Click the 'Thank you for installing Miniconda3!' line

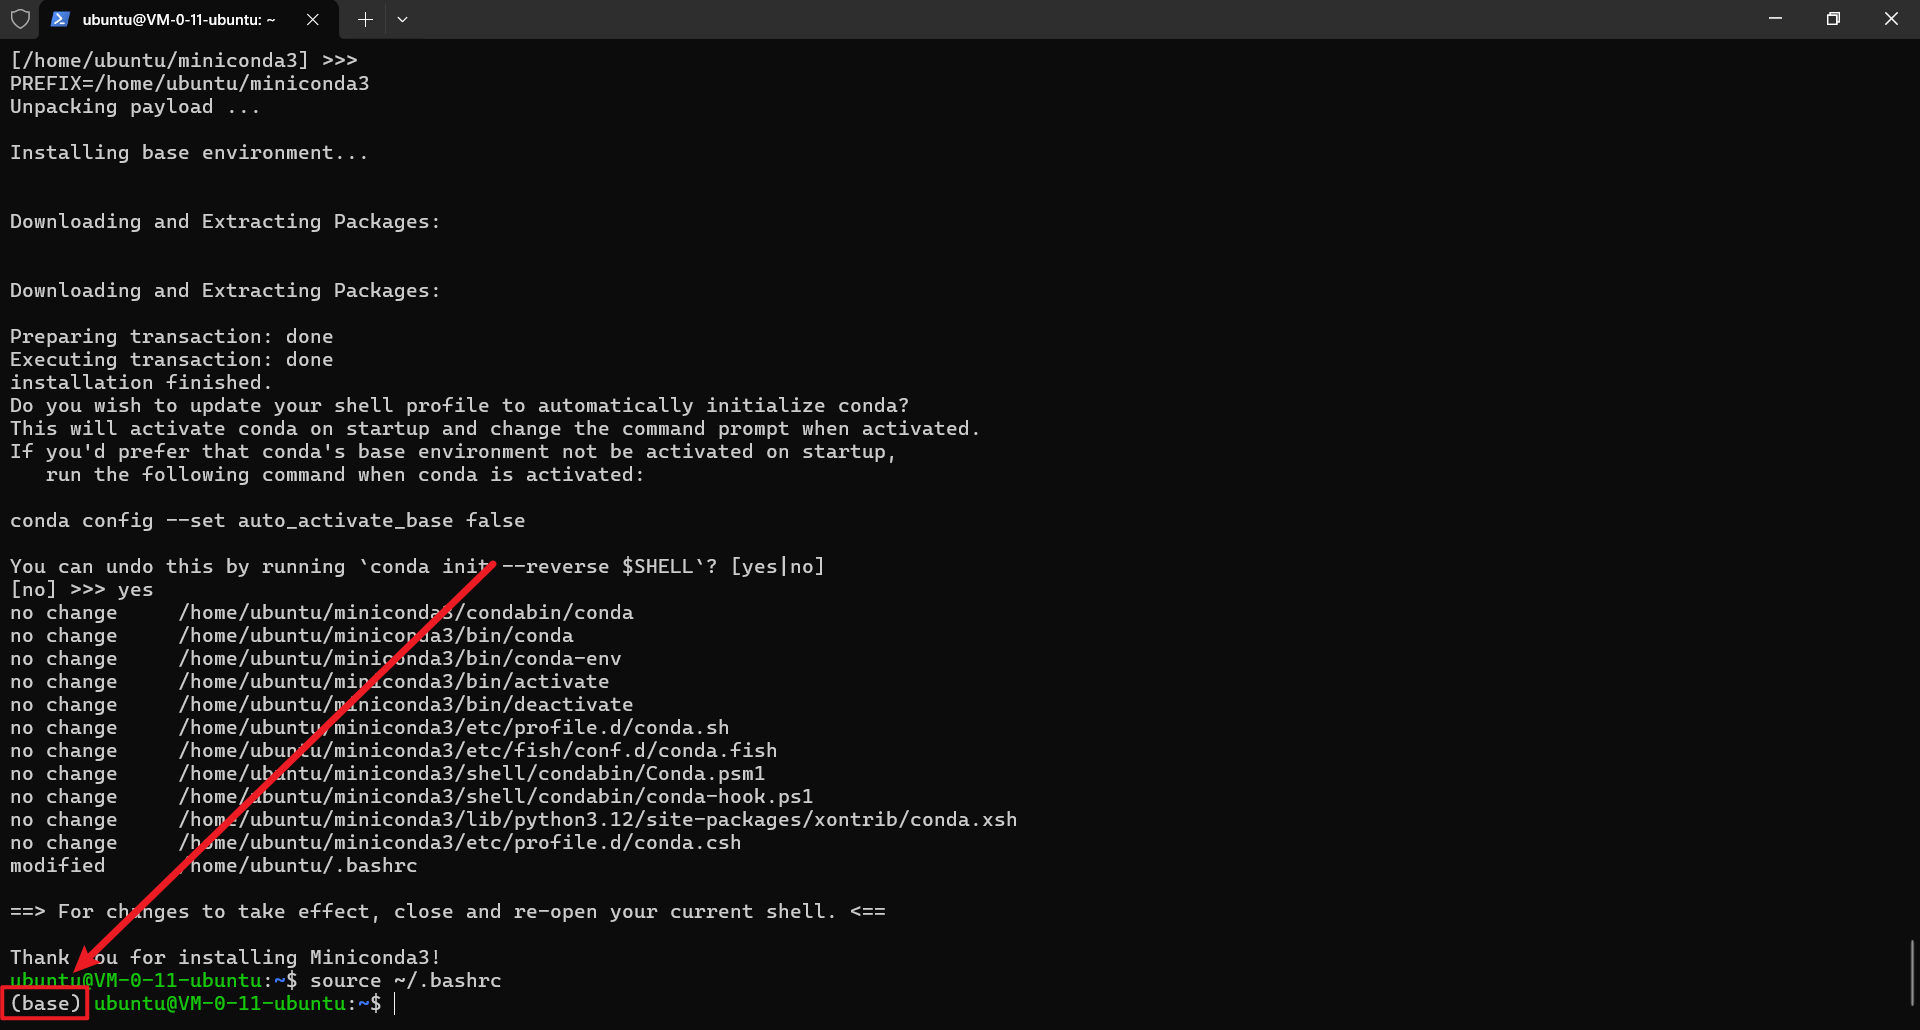225,957
